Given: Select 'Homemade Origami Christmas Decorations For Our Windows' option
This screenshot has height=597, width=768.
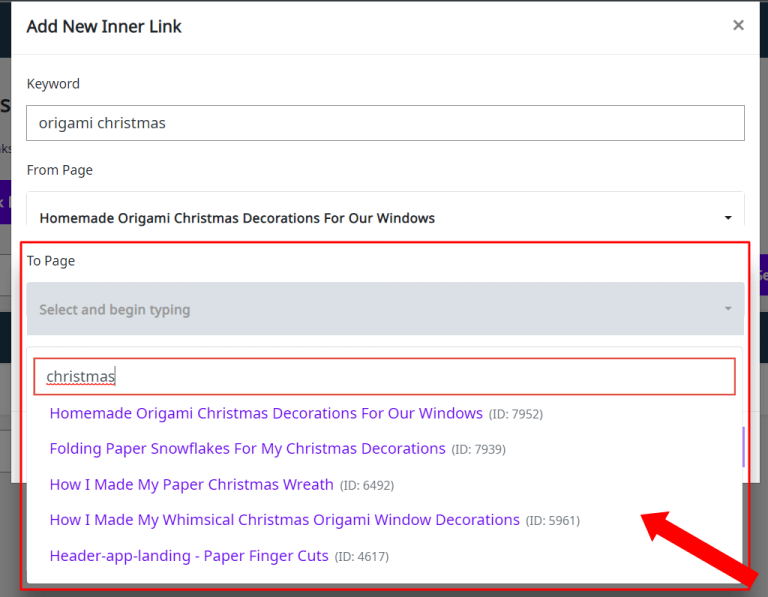Looking at the screenshot, I should point(266,413).
